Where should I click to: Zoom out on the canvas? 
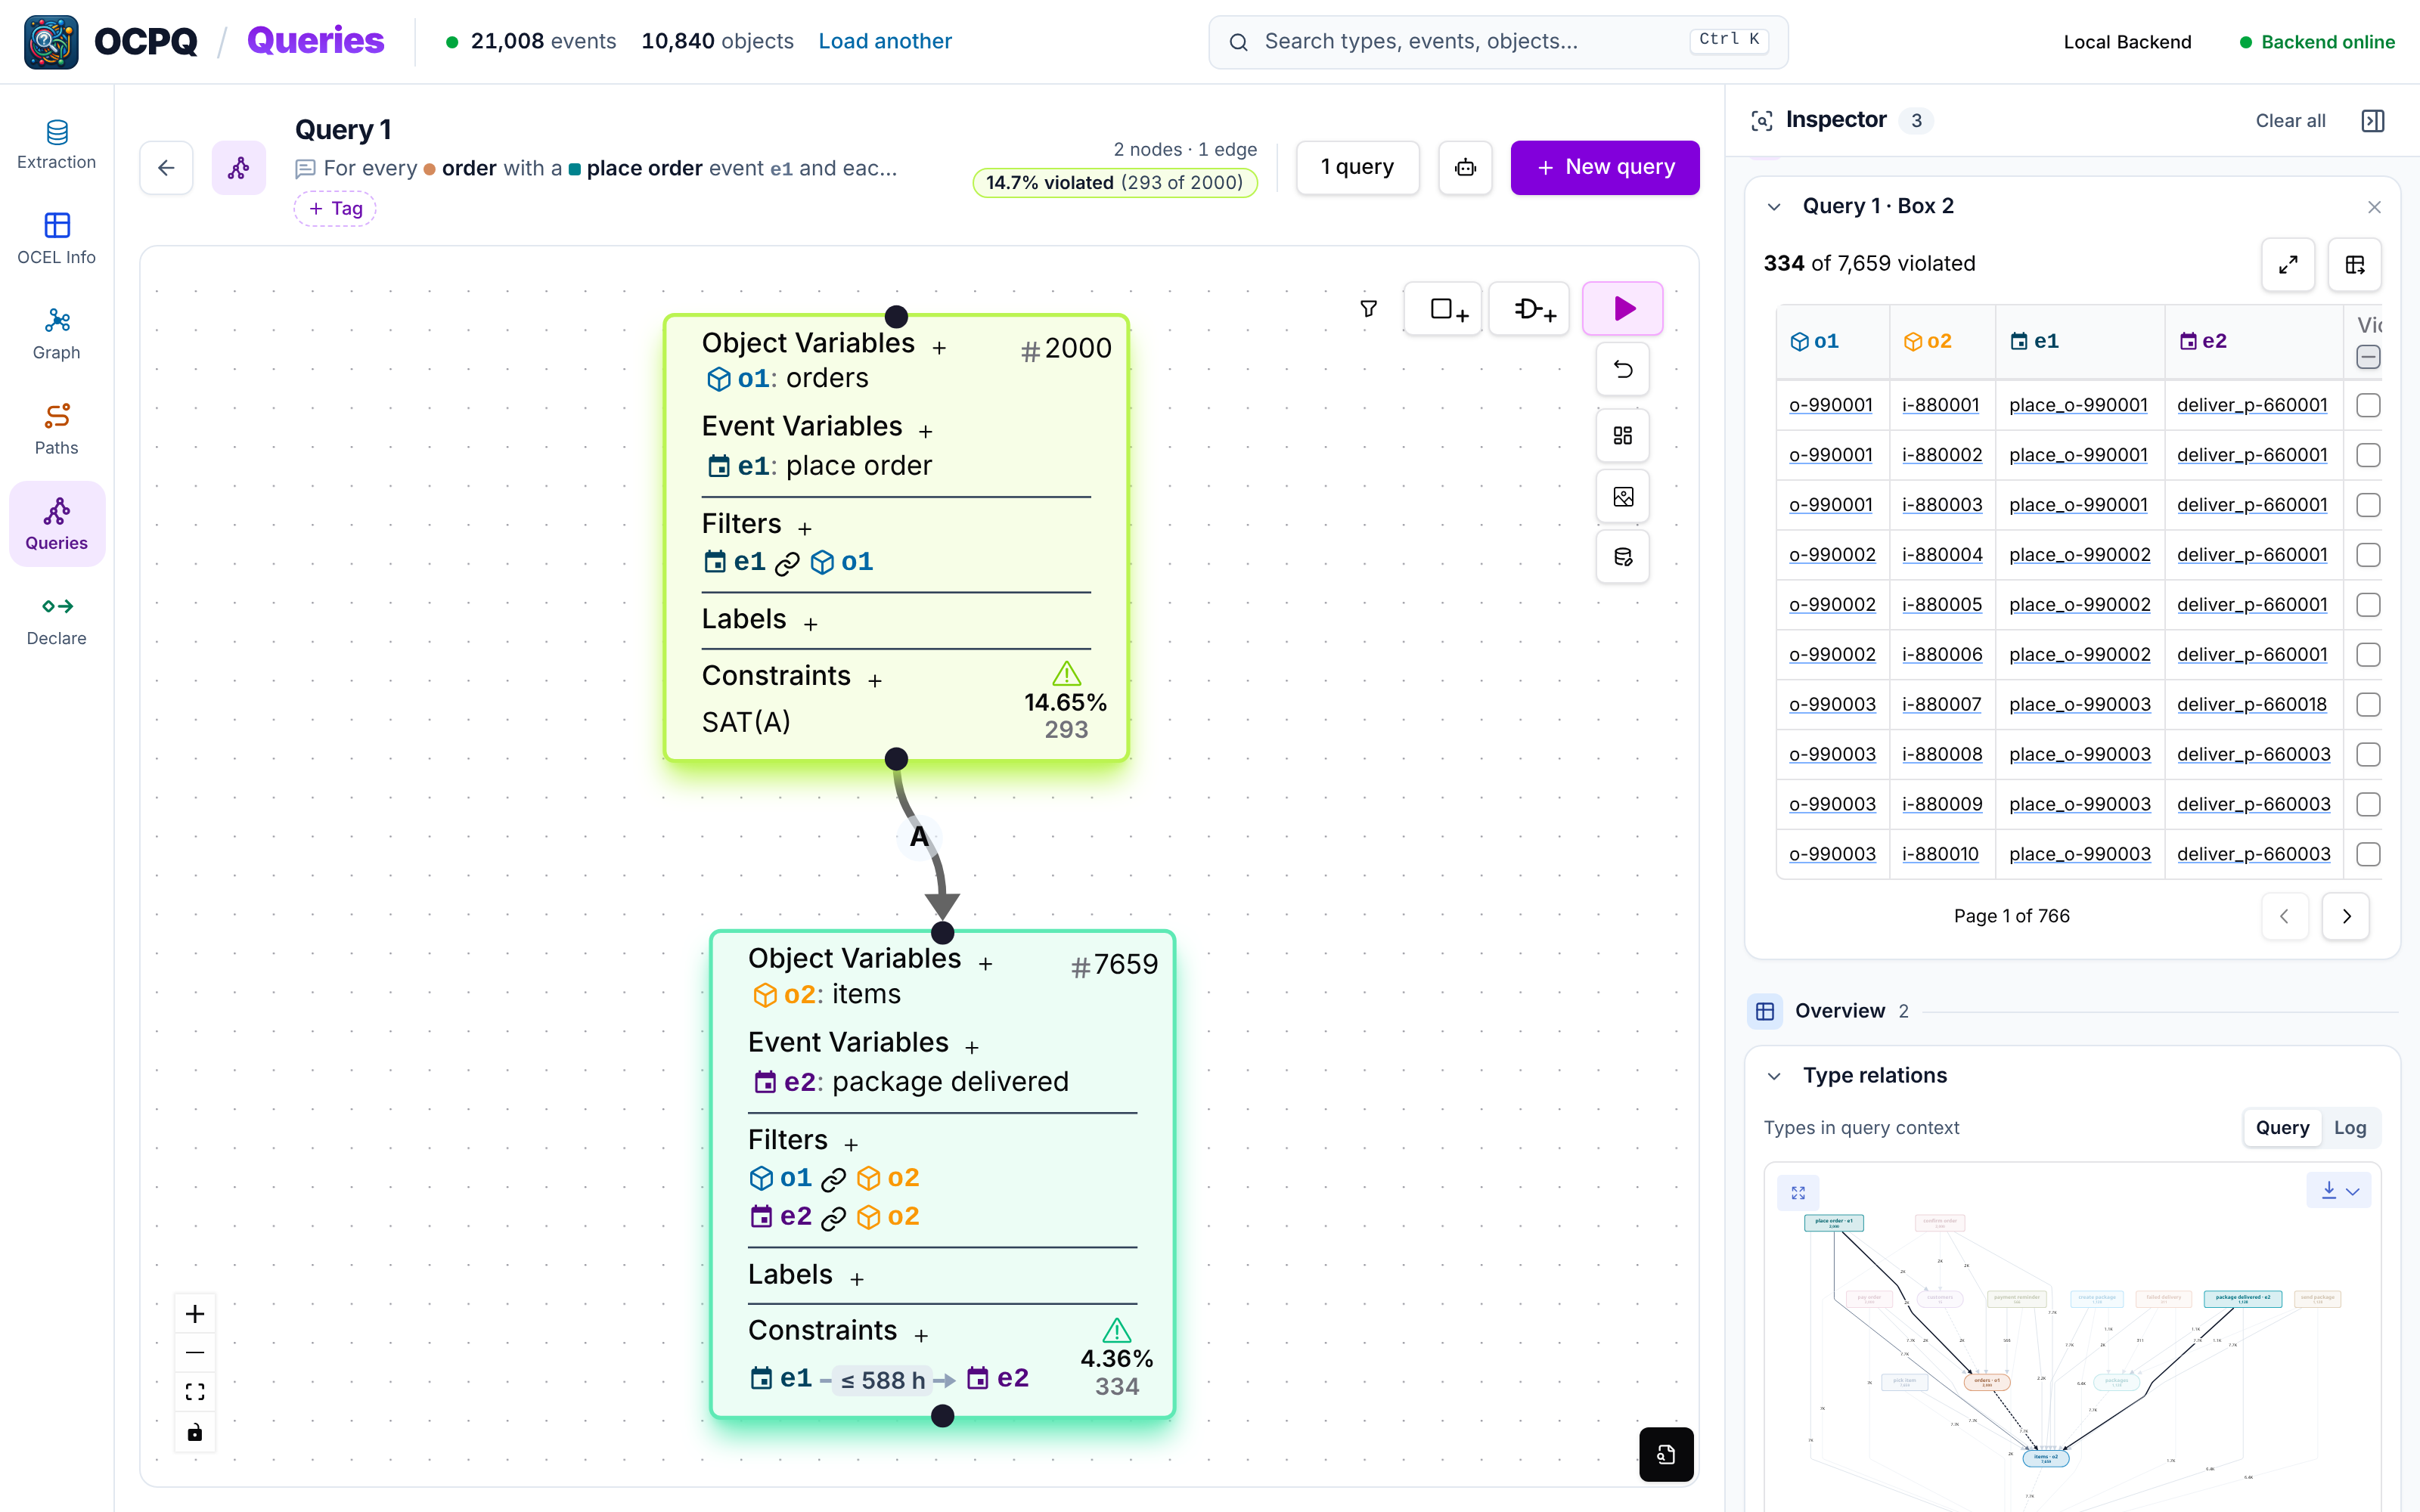pos(195,1353)
